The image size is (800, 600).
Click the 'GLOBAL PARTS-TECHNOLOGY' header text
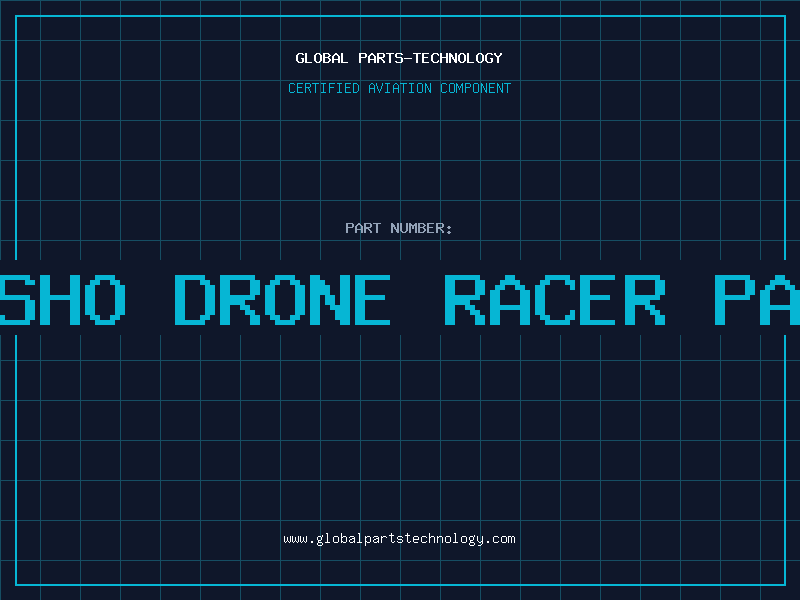click(x=399, y=58)
